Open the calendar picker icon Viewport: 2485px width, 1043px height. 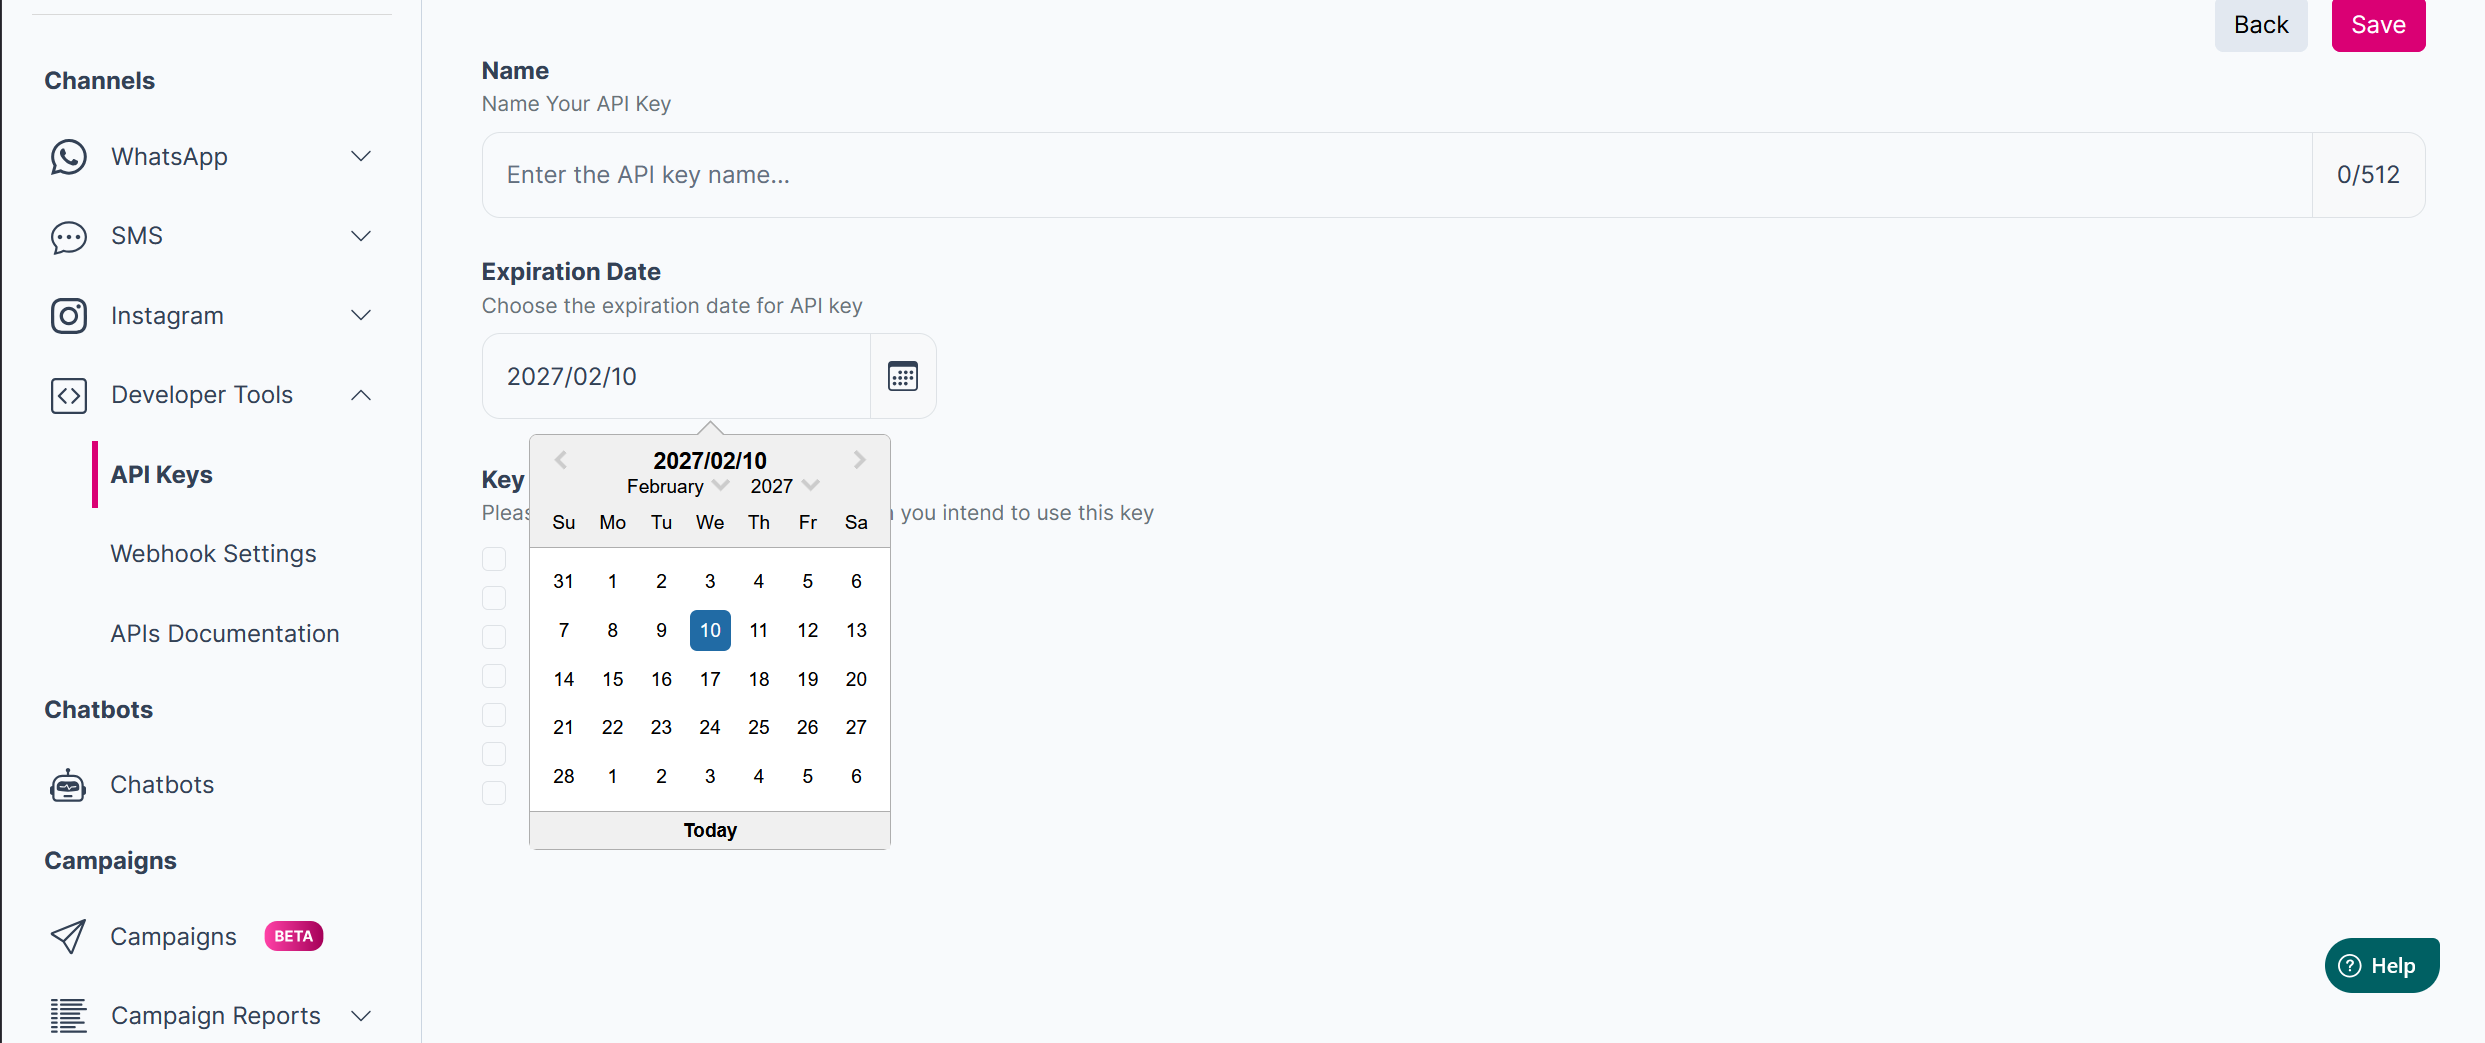click(x=903, y=377)
